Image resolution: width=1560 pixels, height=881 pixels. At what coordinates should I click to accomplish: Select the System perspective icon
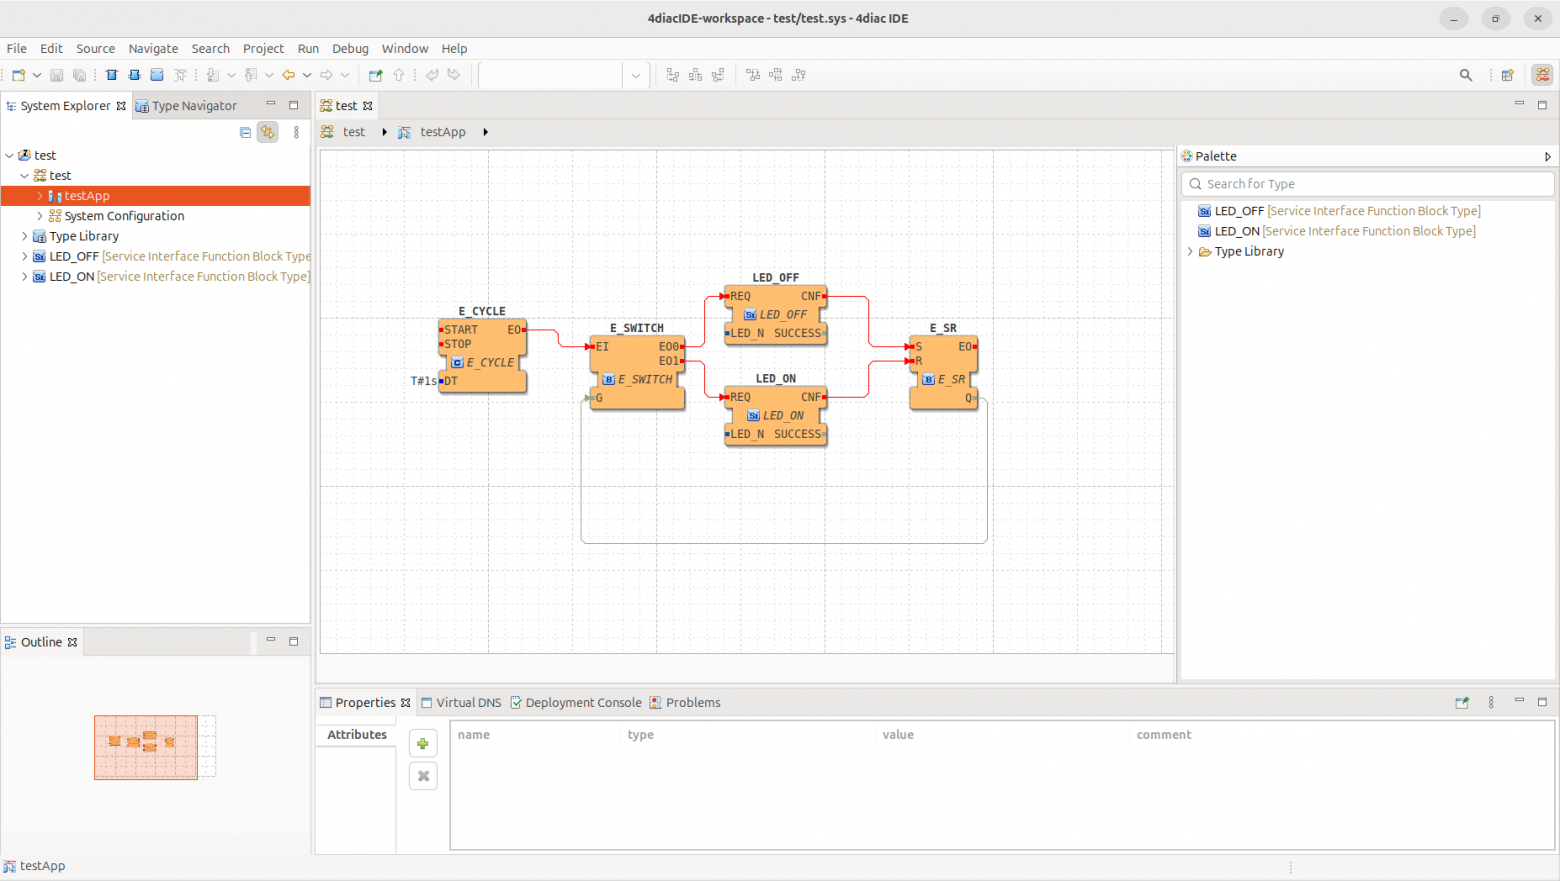tap(1543, 75)
